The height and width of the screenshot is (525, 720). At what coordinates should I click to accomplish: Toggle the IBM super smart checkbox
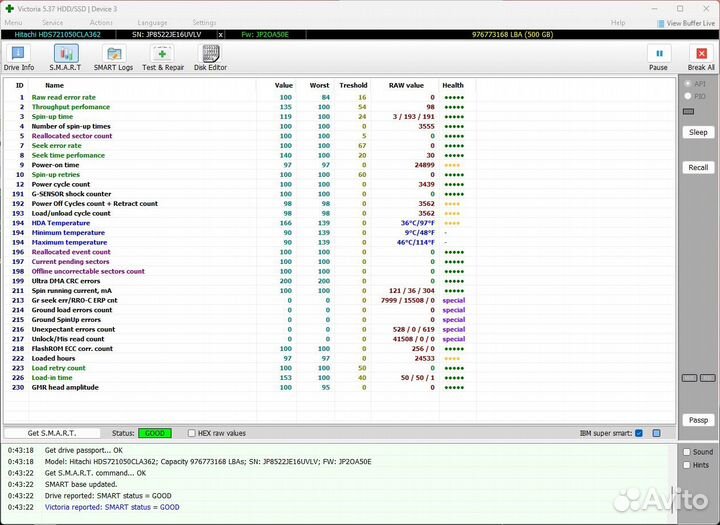(x=639, y=433)
